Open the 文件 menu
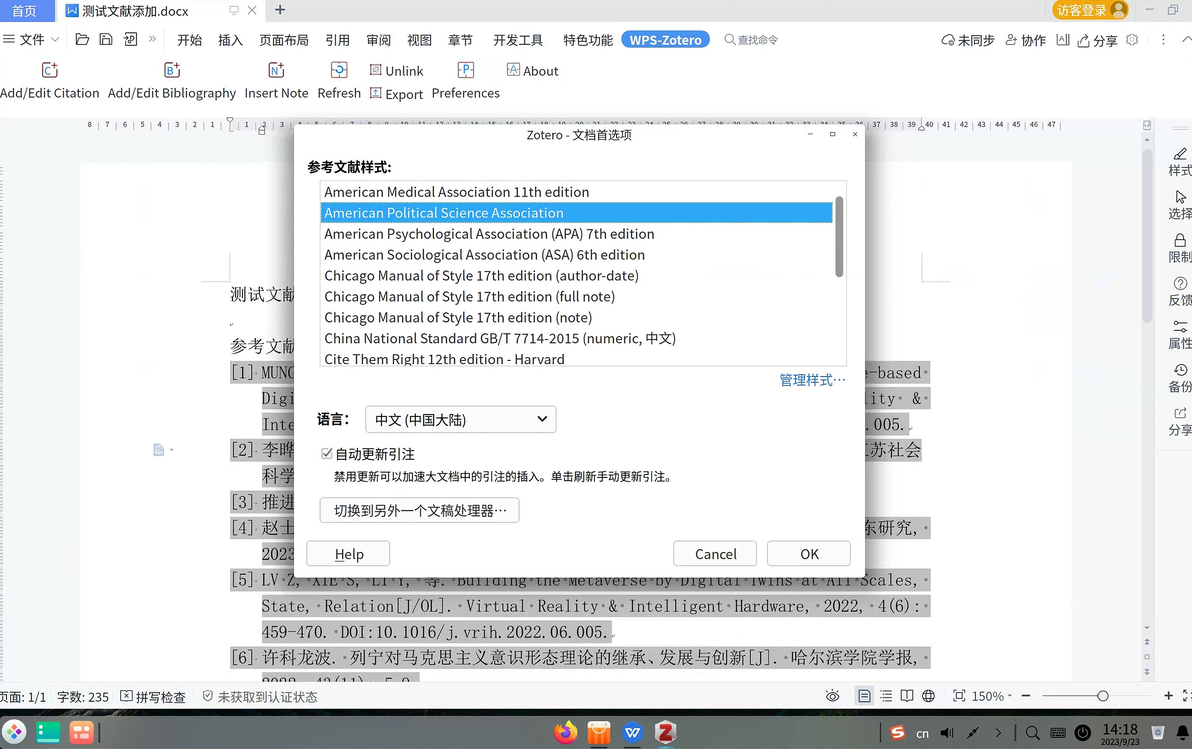1192x749 pixels. [x=31, y=40]
